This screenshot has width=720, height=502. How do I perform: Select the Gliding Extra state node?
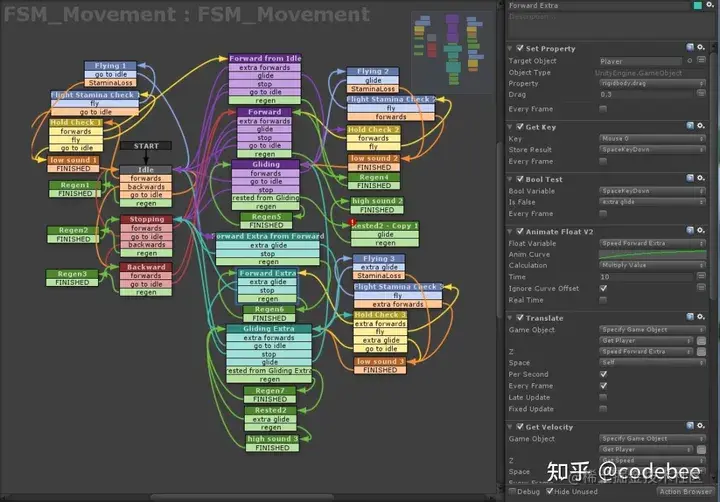point(269,329)
